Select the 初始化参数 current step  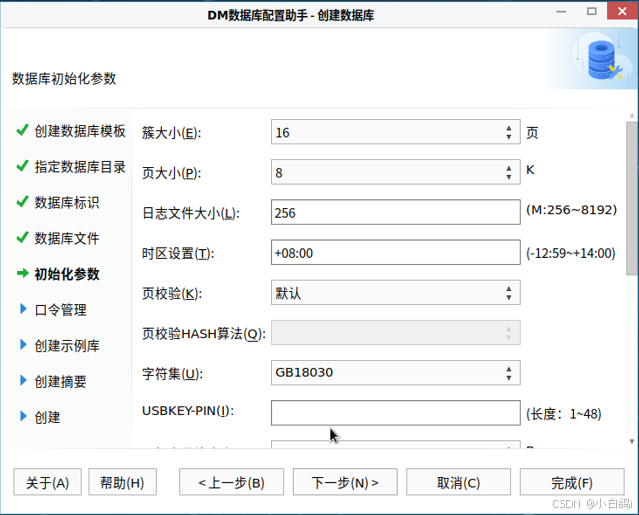(x=67, y=274)
